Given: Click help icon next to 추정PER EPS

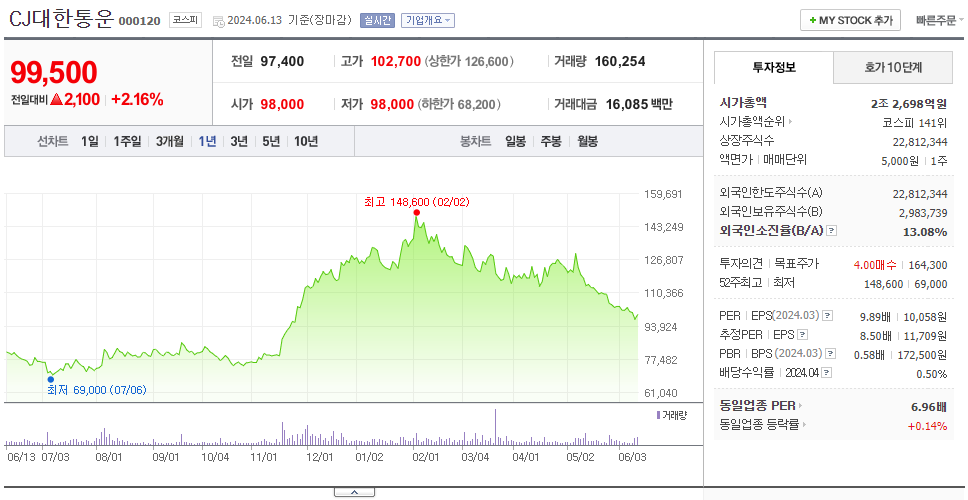Looking at the screenshot, I should (803, 335).
